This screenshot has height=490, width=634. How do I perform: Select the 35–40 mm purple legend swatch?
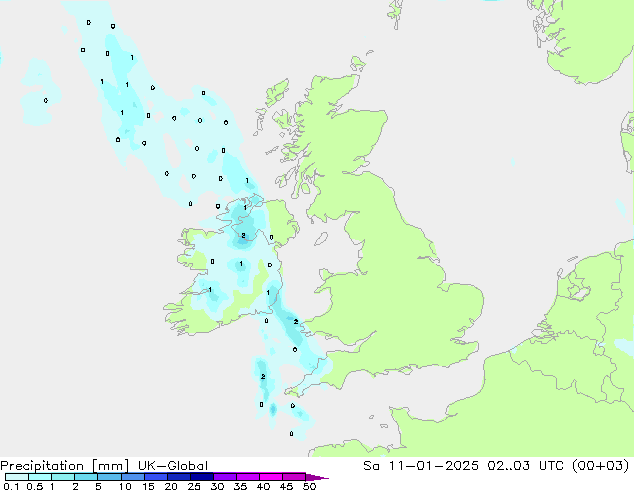click(248, 477)
